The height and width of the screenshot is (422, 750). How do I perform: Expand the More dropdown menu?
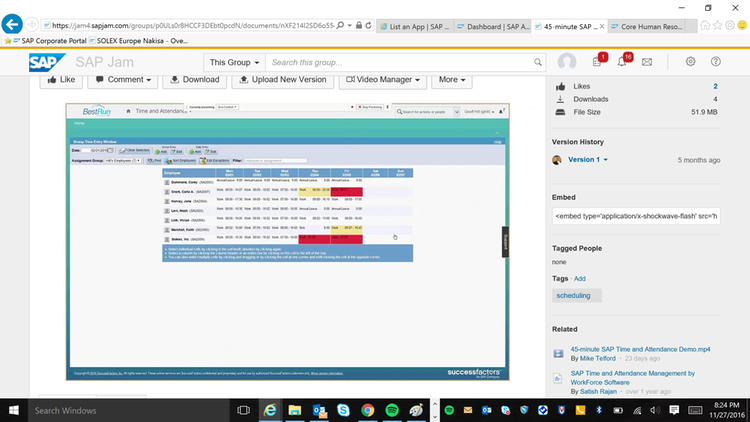click(452, 79)
